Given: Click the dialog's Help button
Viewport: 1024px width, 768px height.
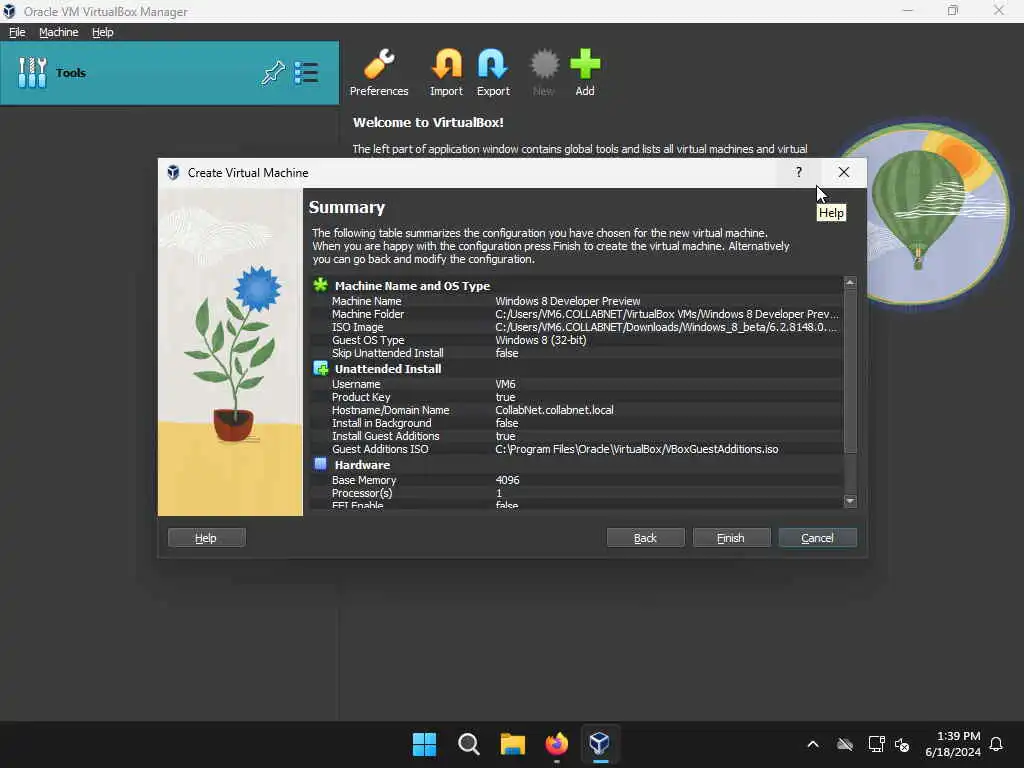Looking at the screenshot, I should [206, 537].
